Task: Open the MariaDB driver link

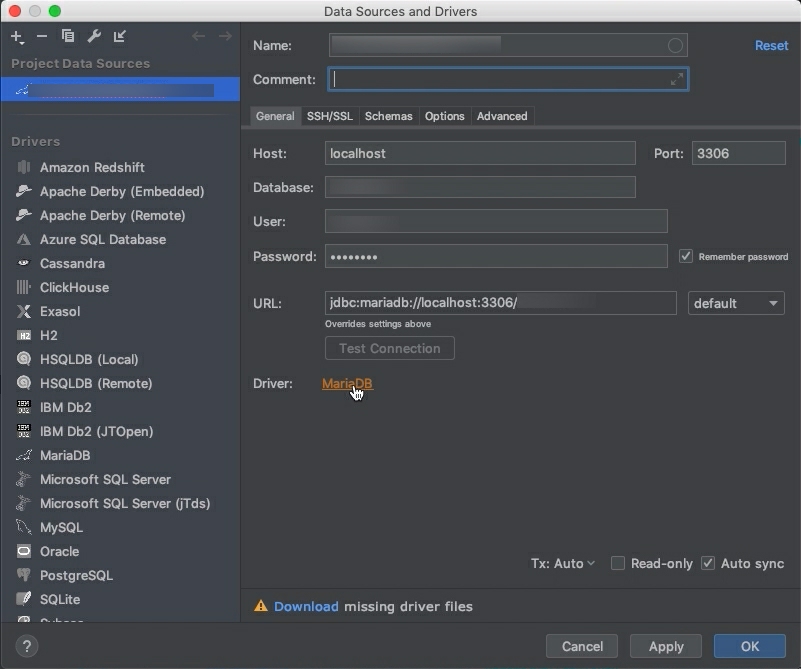Action: click(x=347, y=384)
